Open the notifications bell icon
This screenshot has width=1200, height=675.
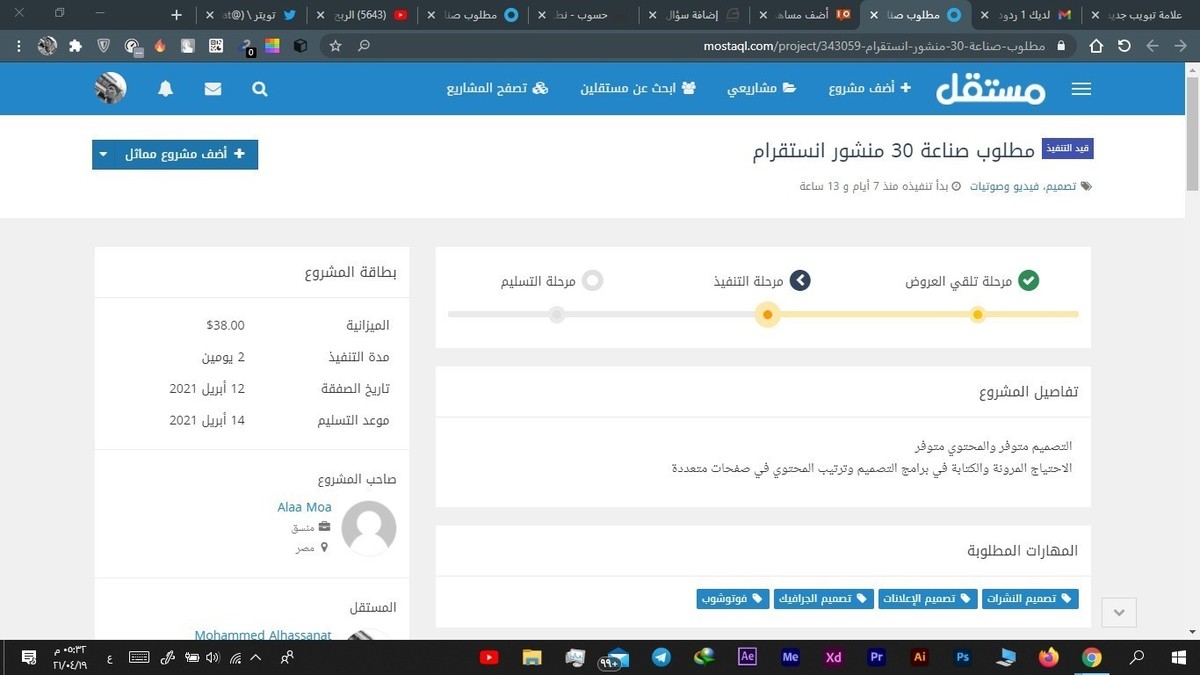(166, 88)
